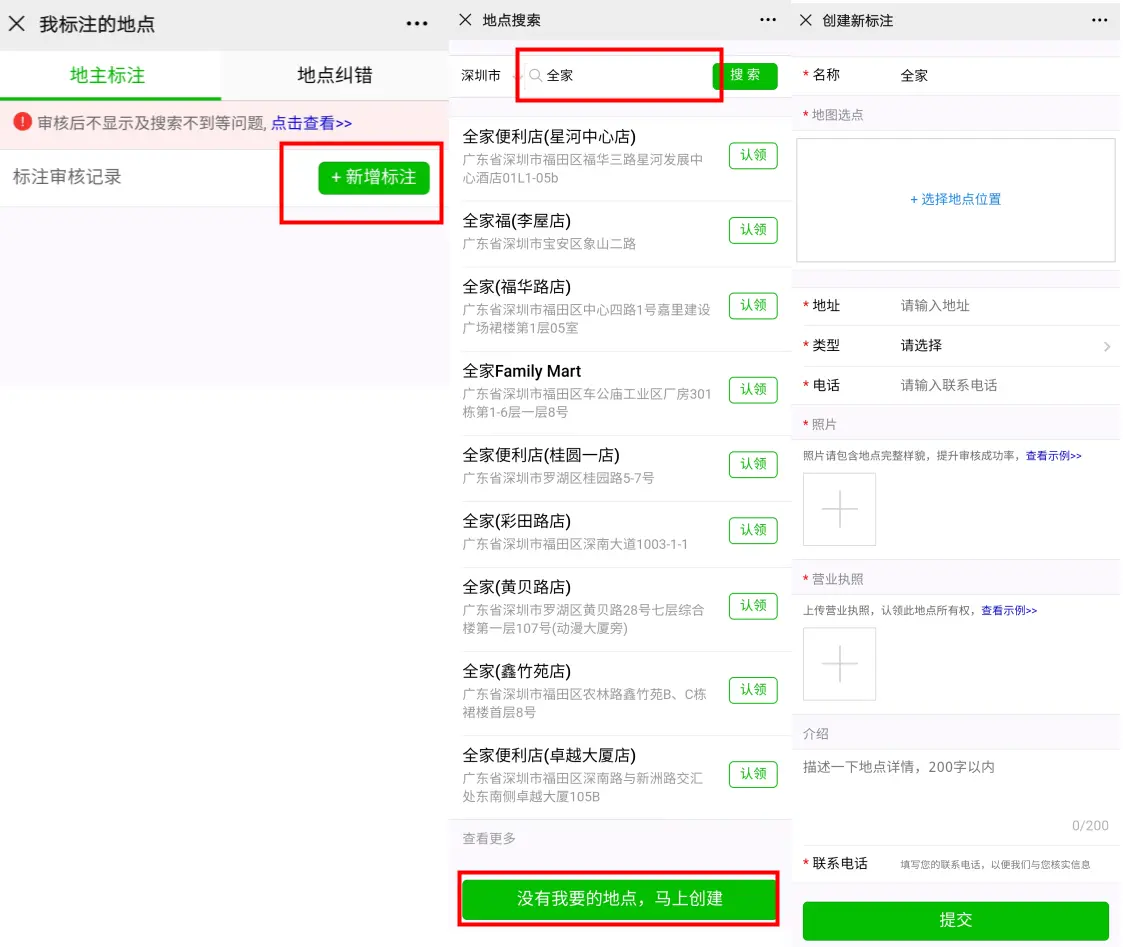Click + 选择地点位置 in map area
The image size is (1141, 947).
tap(955, 200)
